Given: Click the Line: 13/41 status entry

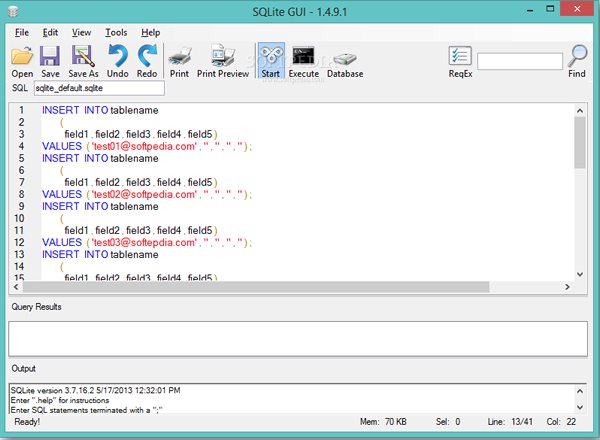Looking at the screenshot, I should pyautogui.click(x=510, y=422).
